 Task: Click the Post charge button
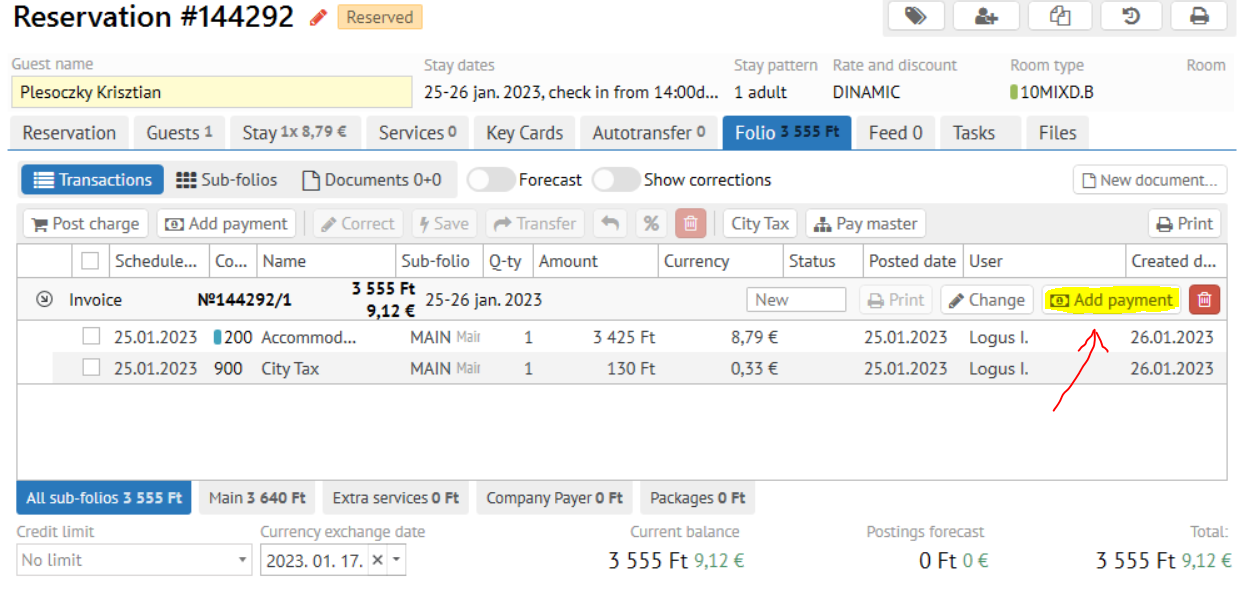click(x=85, y=224)
